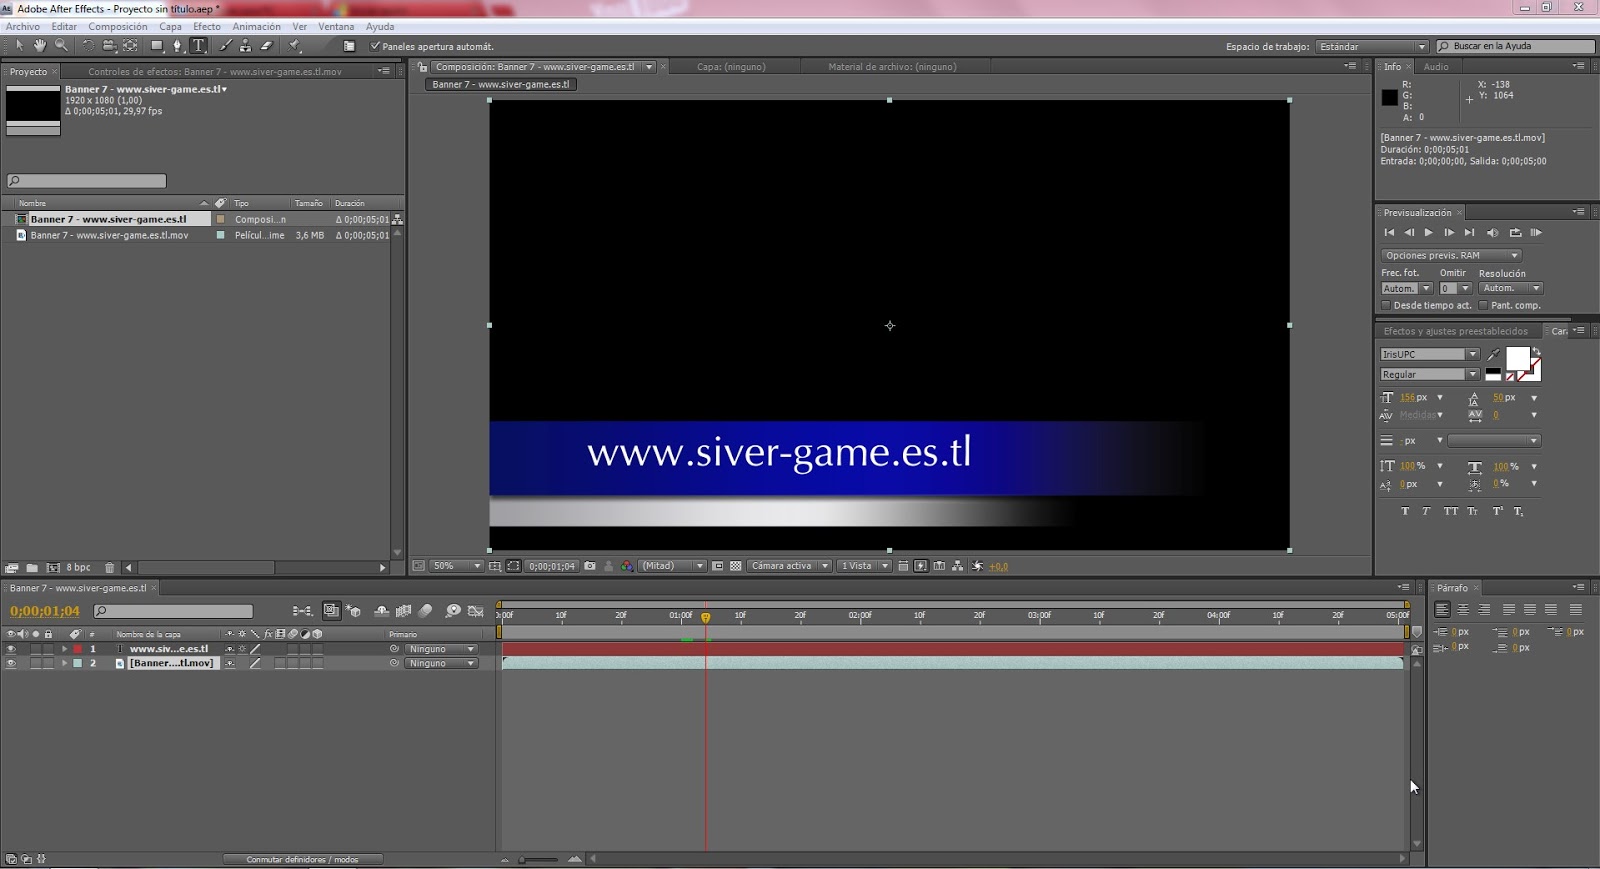
Task: Enable the Desde tiempo act. checkbox
Action: (1386, 305)
